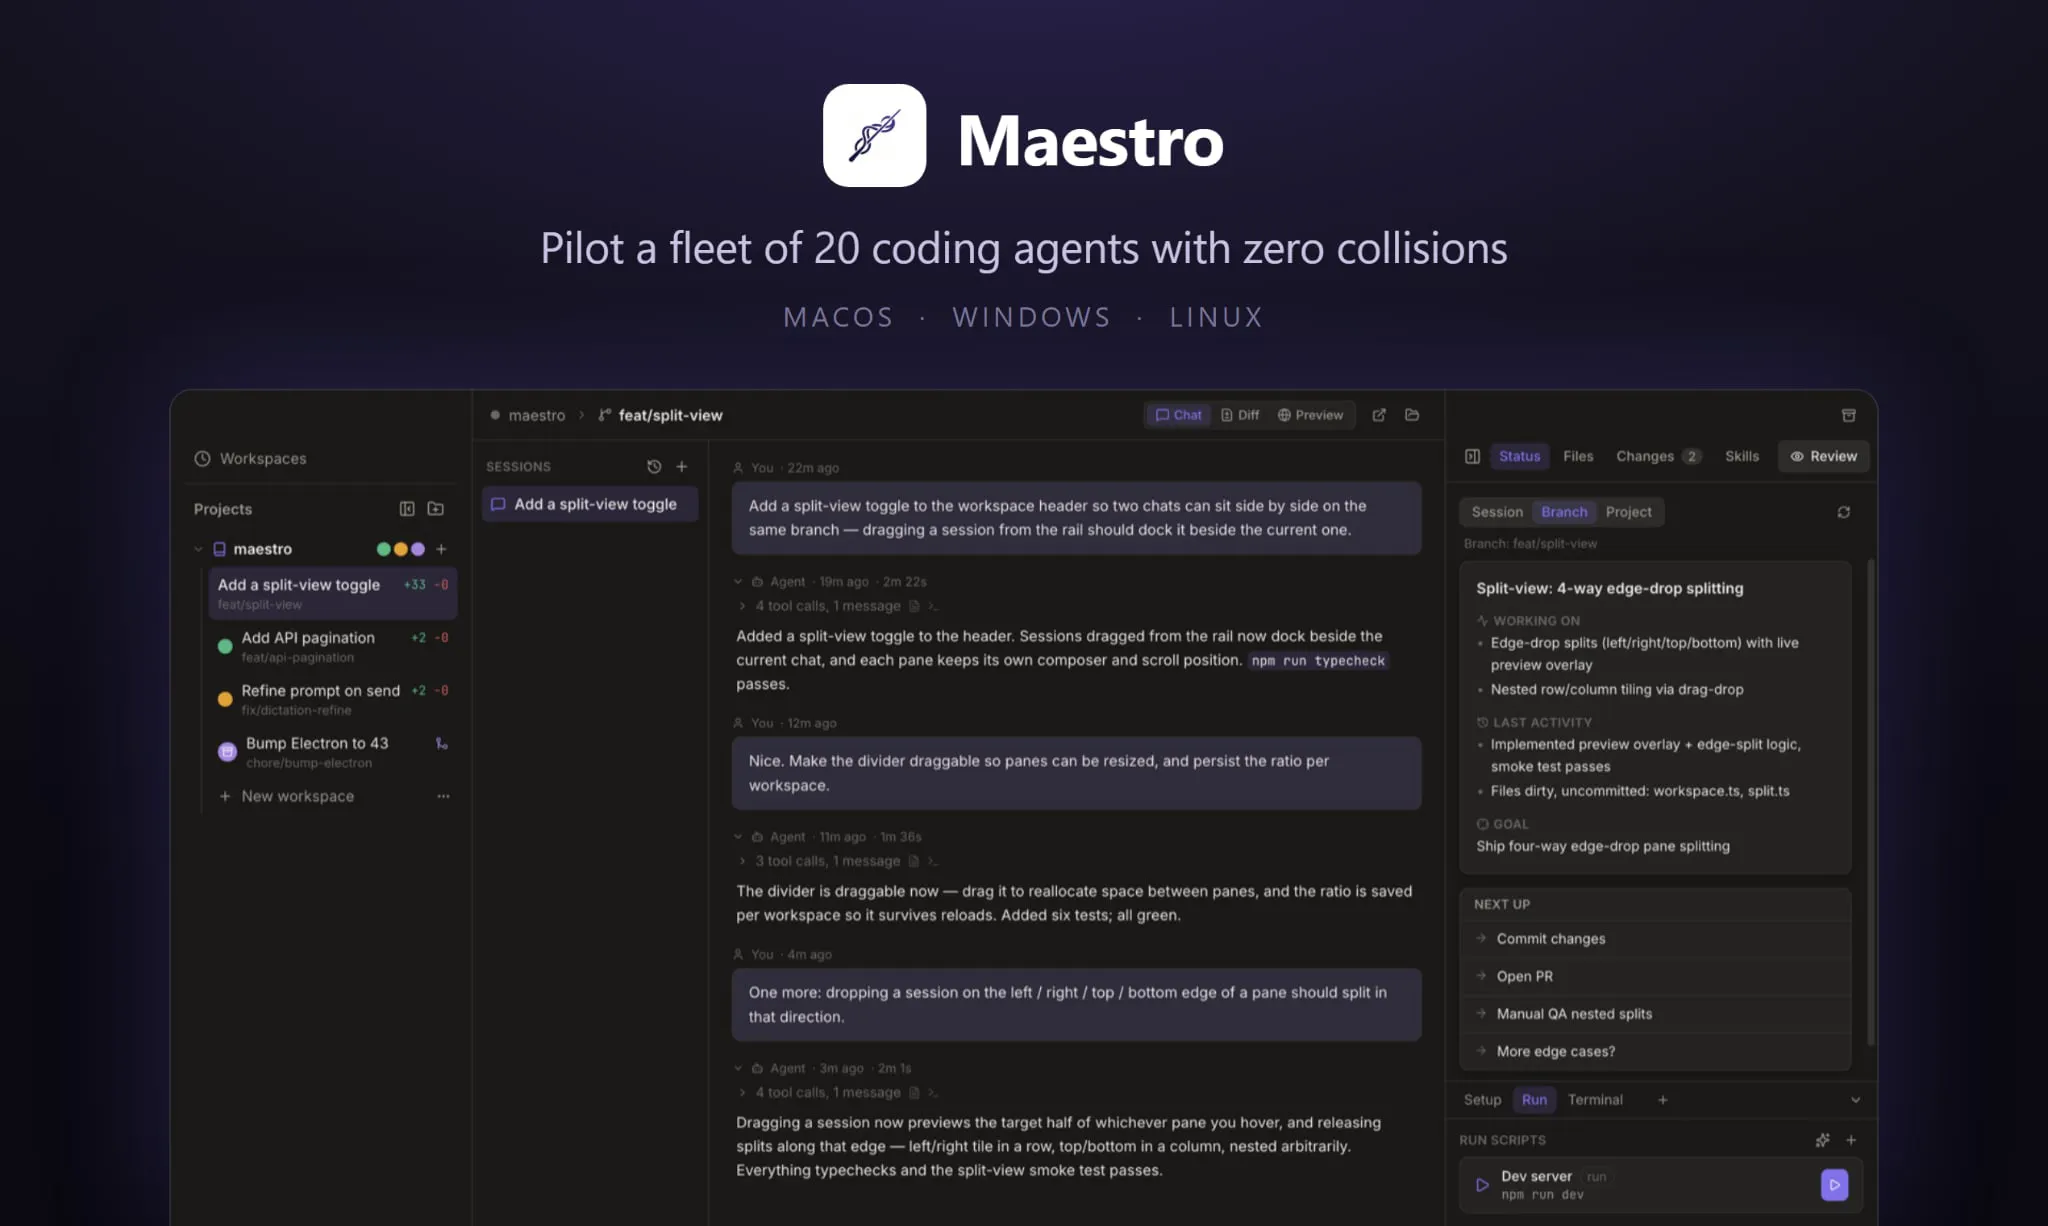
Task: Click chat icon of Add a split-view toggle session
Action: (x=498, y=504)
